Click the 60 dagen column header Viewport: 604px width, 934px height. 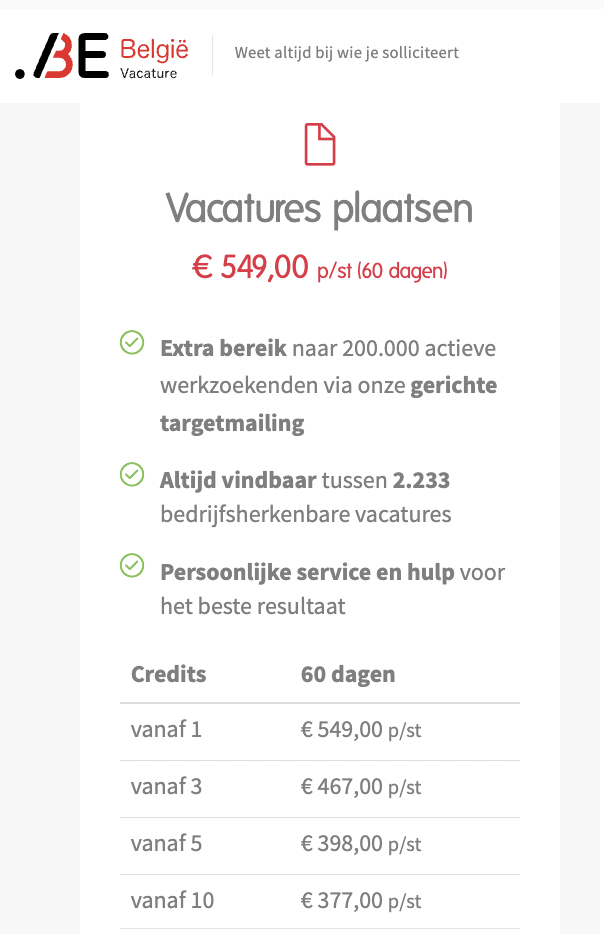pyautogui.click(x=348, y=675)
